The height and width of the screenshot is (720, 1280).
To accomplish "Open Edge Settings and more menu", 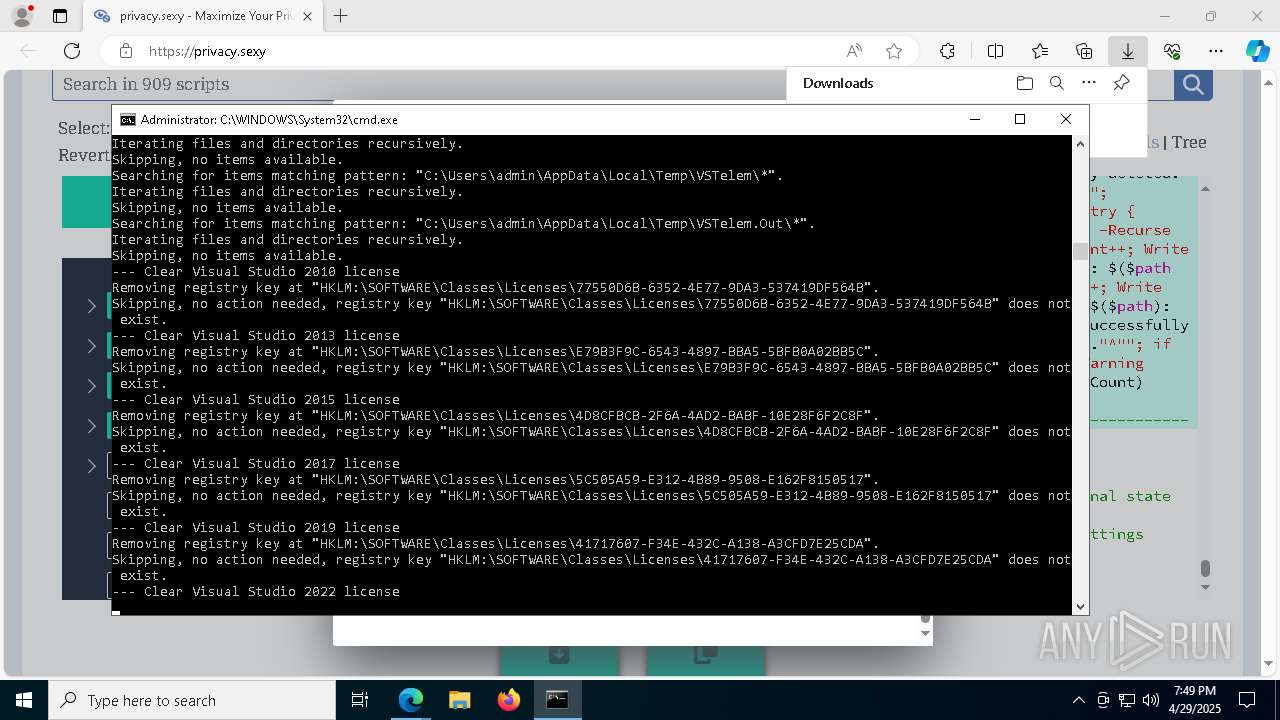I will (x=1216, y=51).
